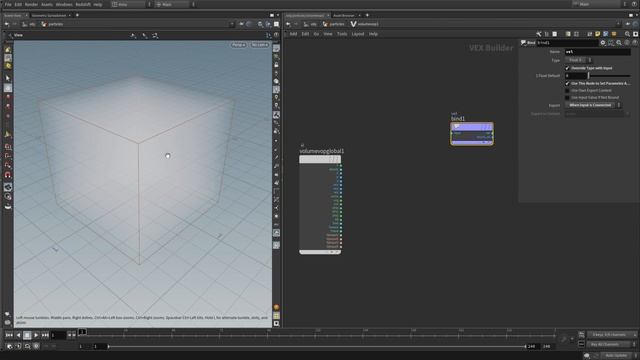The width and height of the screenshot is (640, 360).
Task: Toggle Use Own Export Context checkbox
Action: tap(567, 91)
